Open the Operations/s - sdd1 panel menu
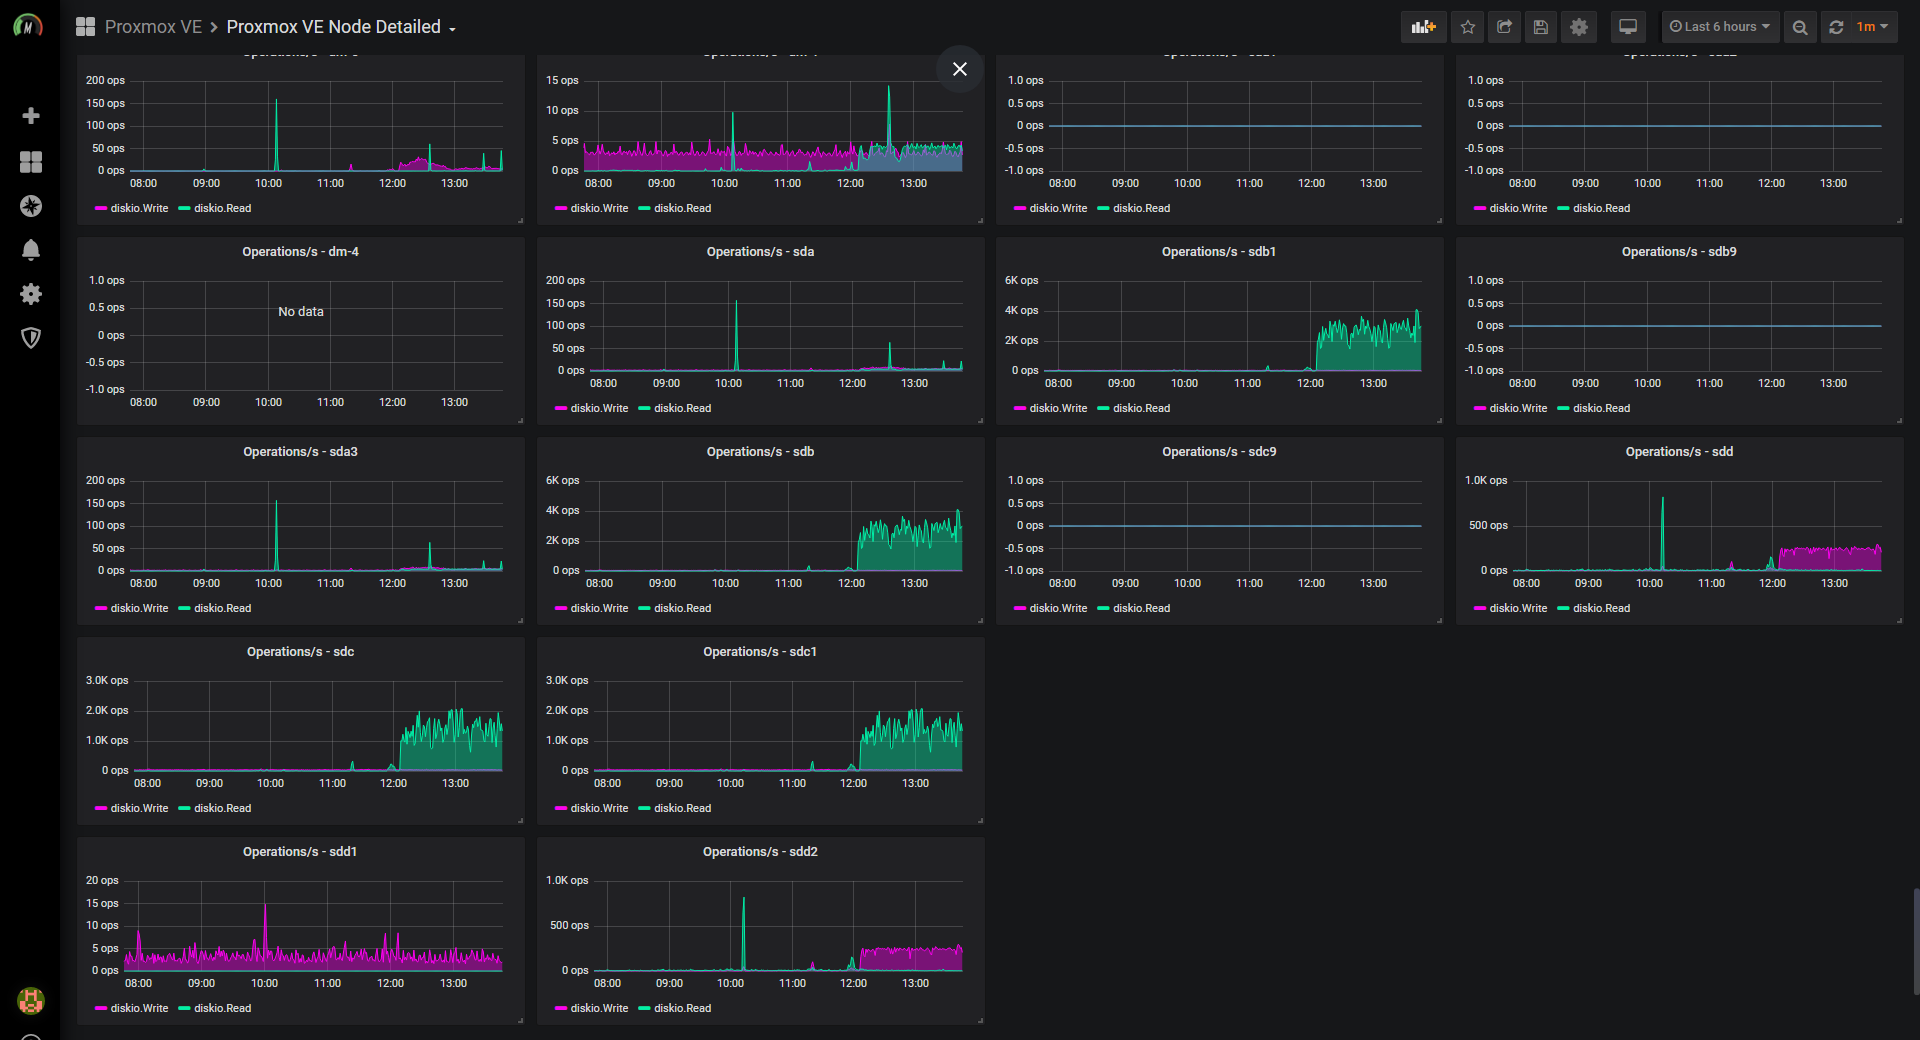This screenshot has width=1920, height=1040. (300, 852)
